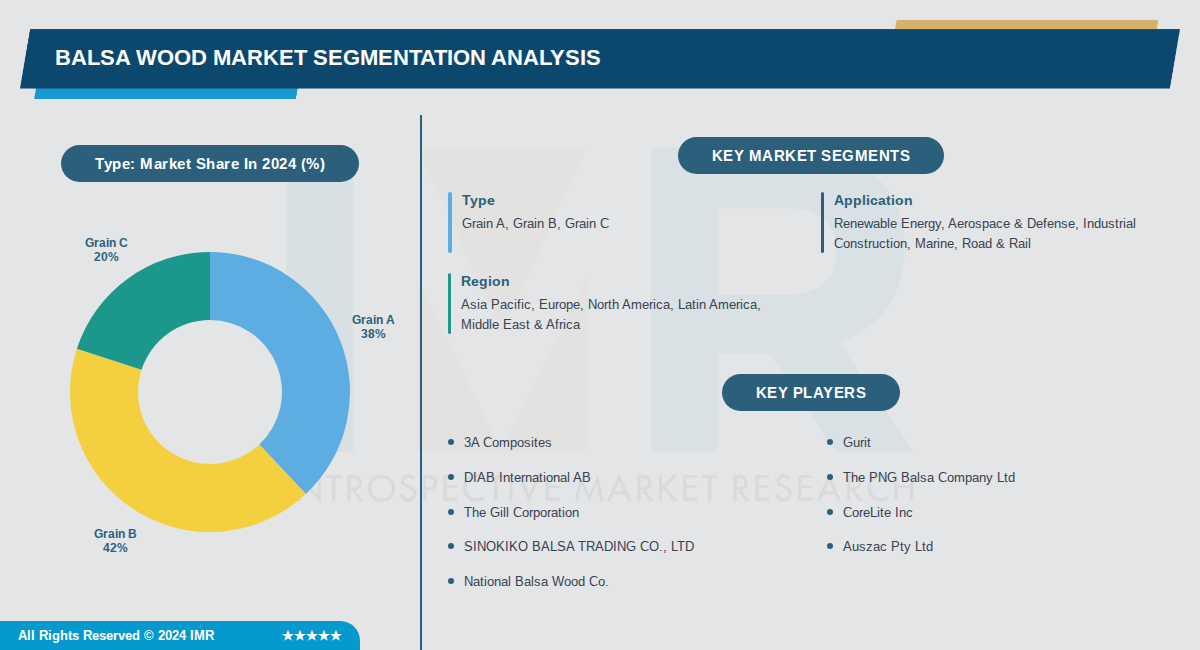Select the Type: Market Share In 2024 badge

tap(209, 164)
